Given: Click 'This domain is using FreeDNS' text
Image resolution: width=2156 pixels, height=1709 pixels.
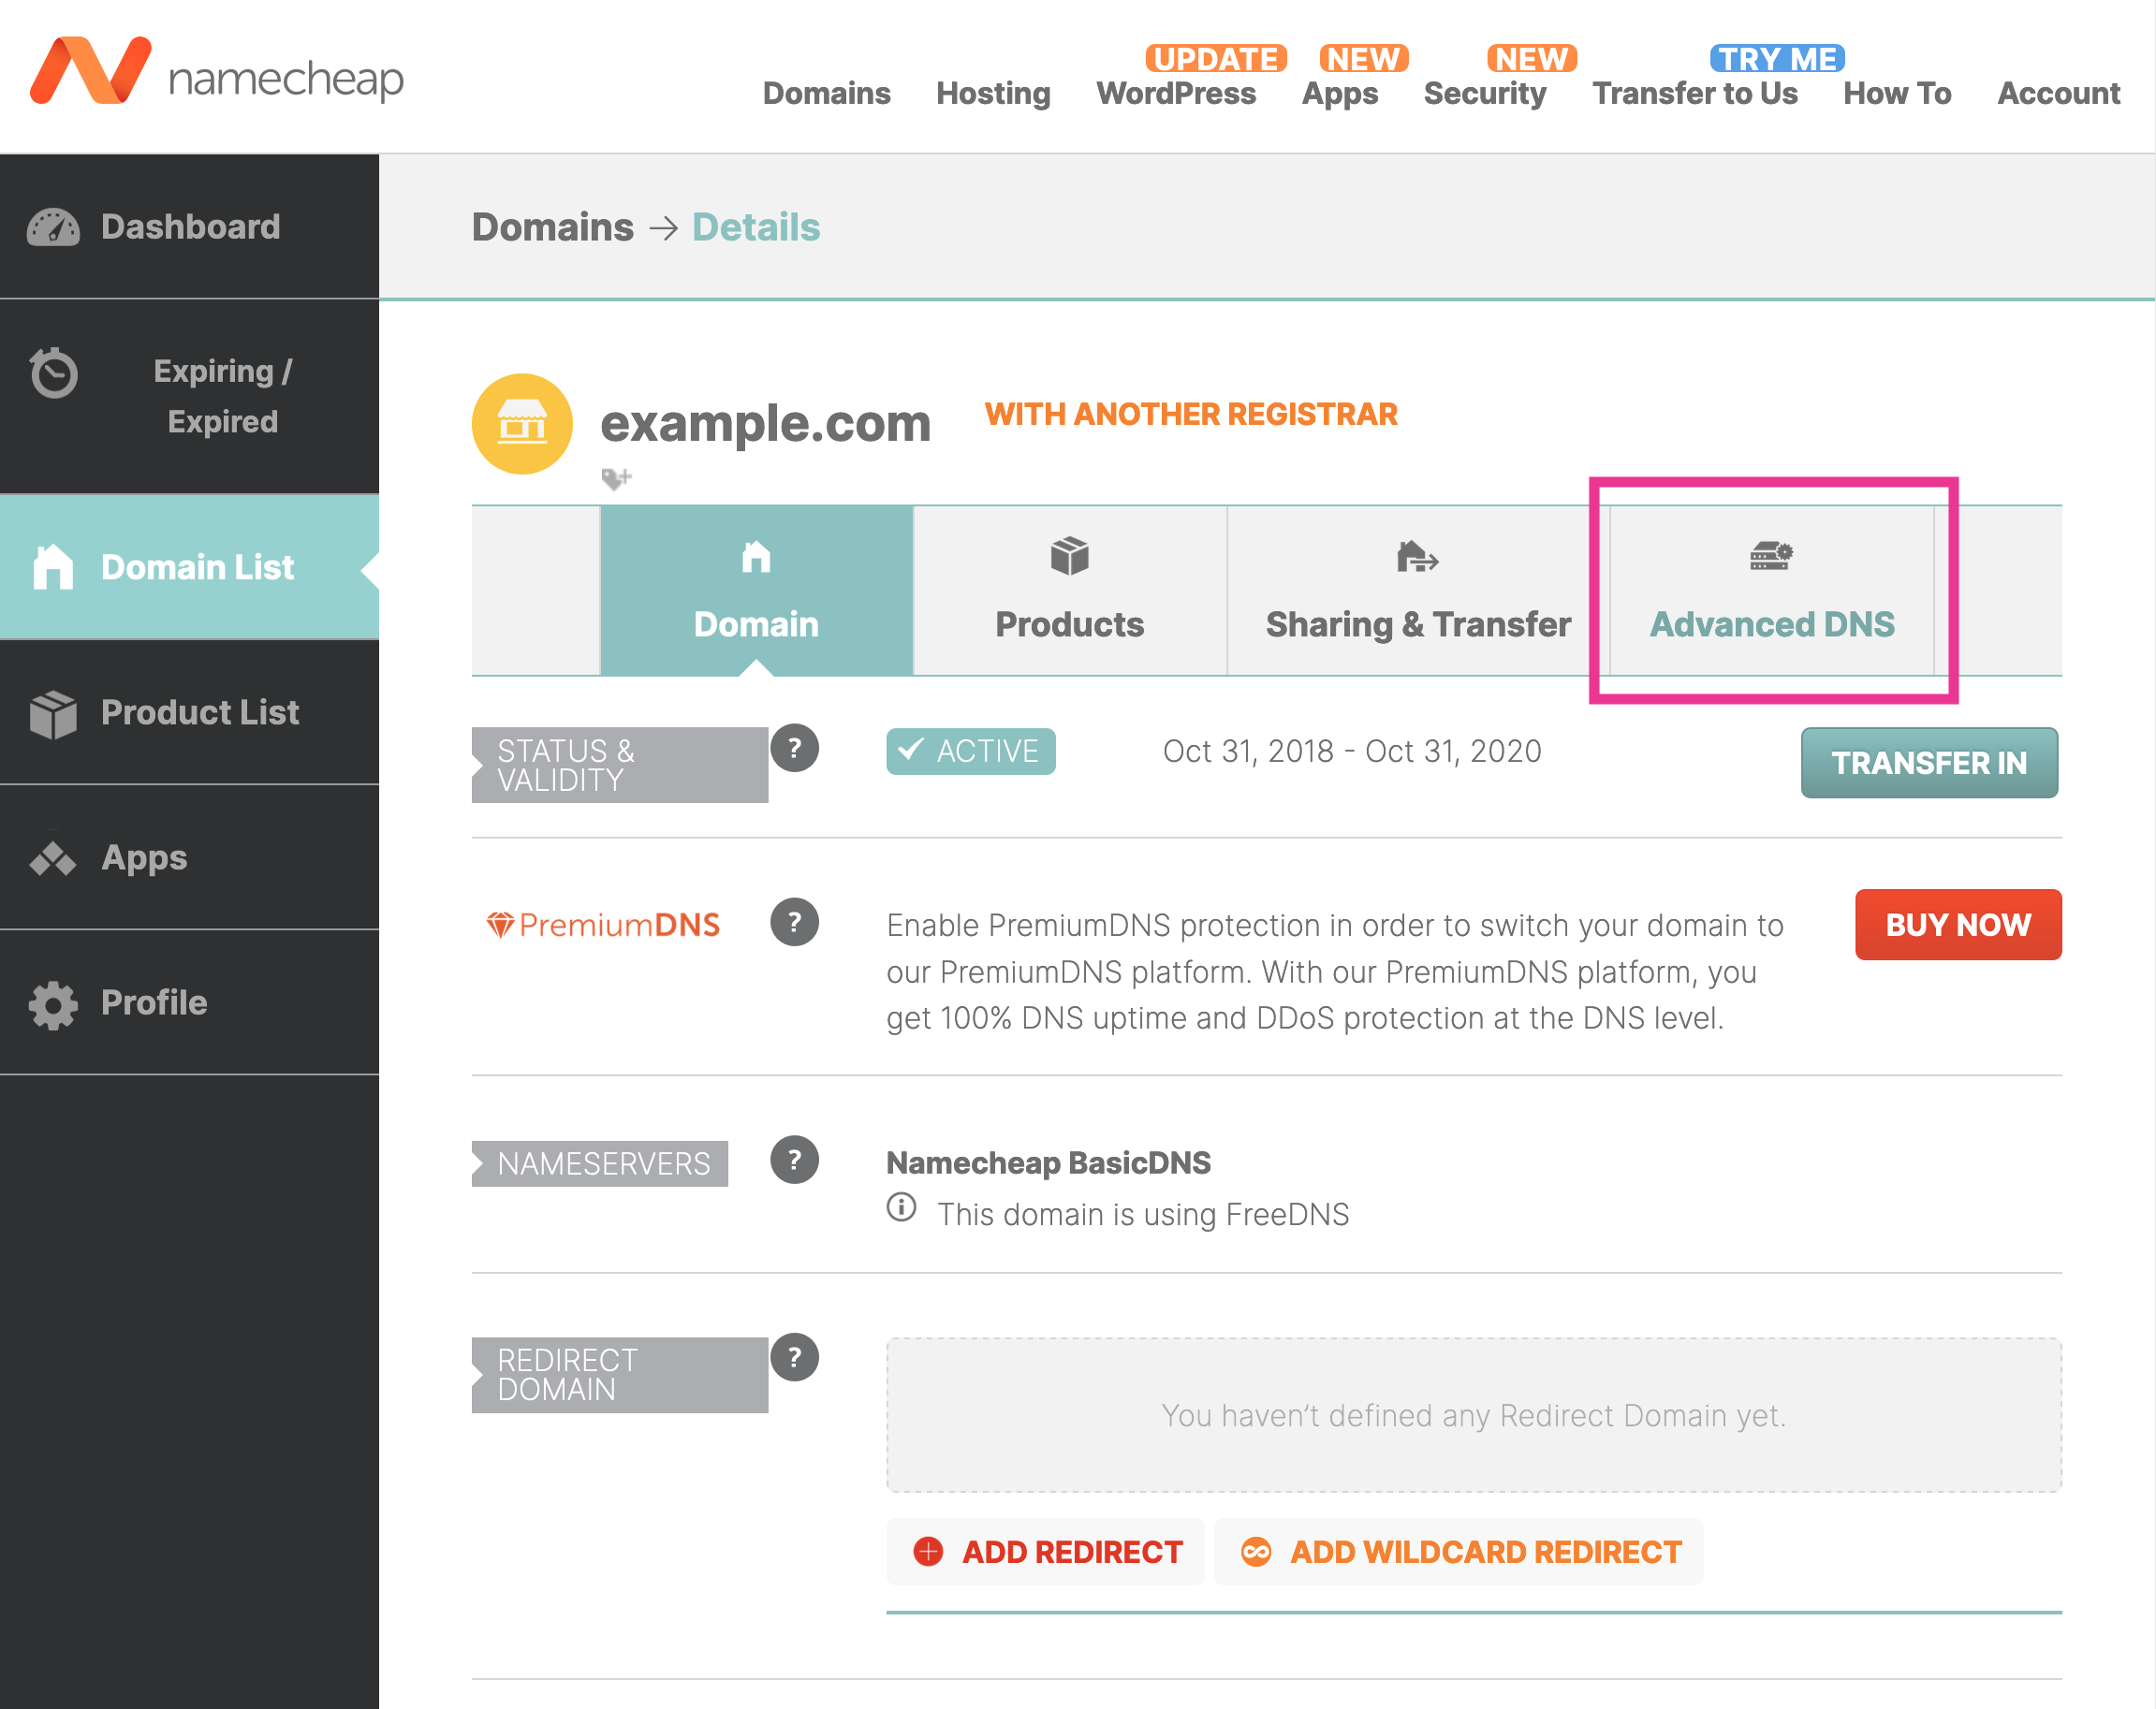Looking at the screenshot, I should coord(1143,1214).
